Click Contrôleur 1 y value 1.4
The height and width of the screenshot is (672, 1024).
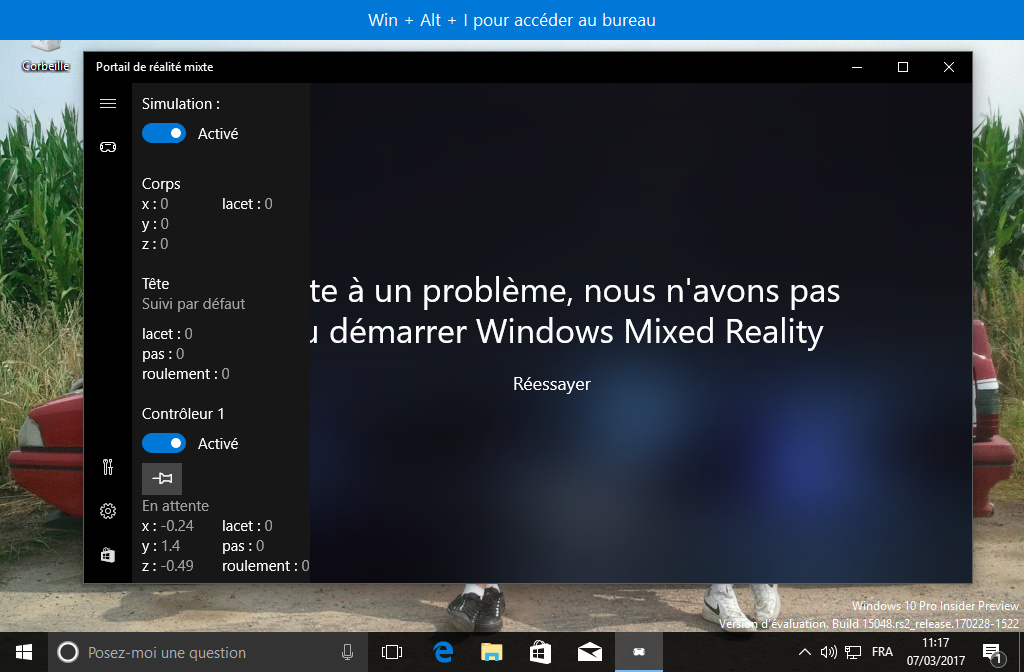tap(170, 546)
